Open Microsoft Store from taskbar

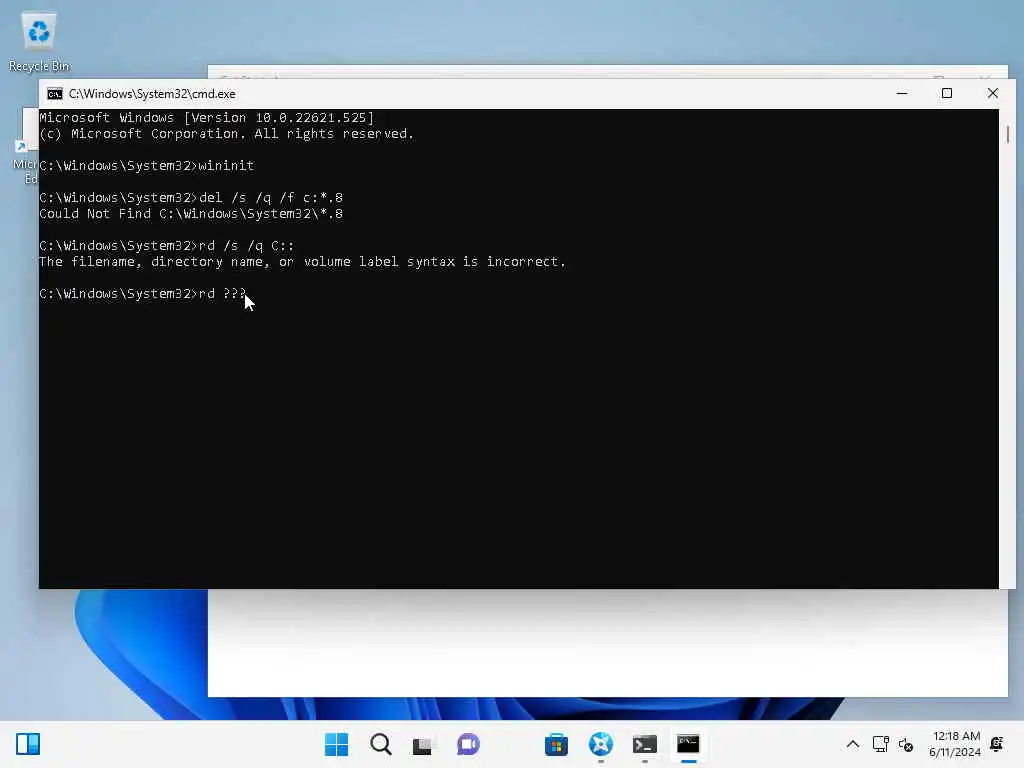pyautogui.click(x=556, y=744)
